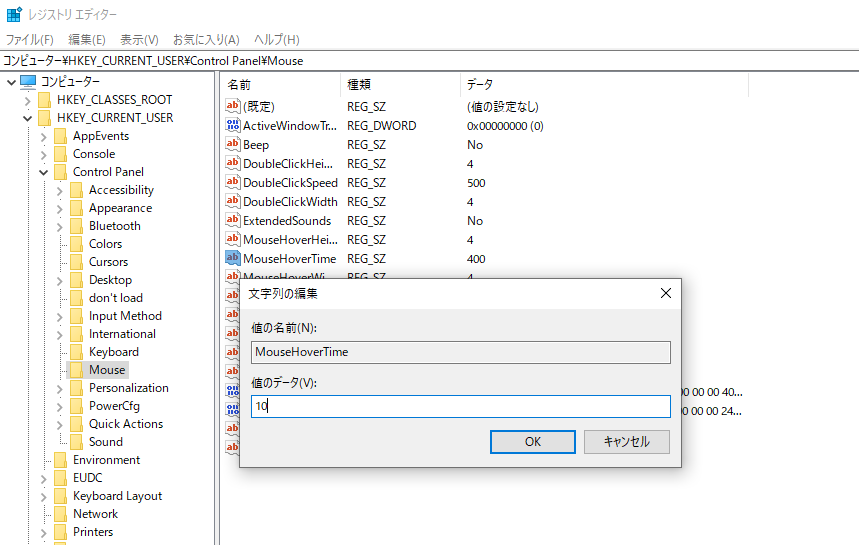Click the Cursors folder icon
859x545 pixels.
(x=77, y=262)
